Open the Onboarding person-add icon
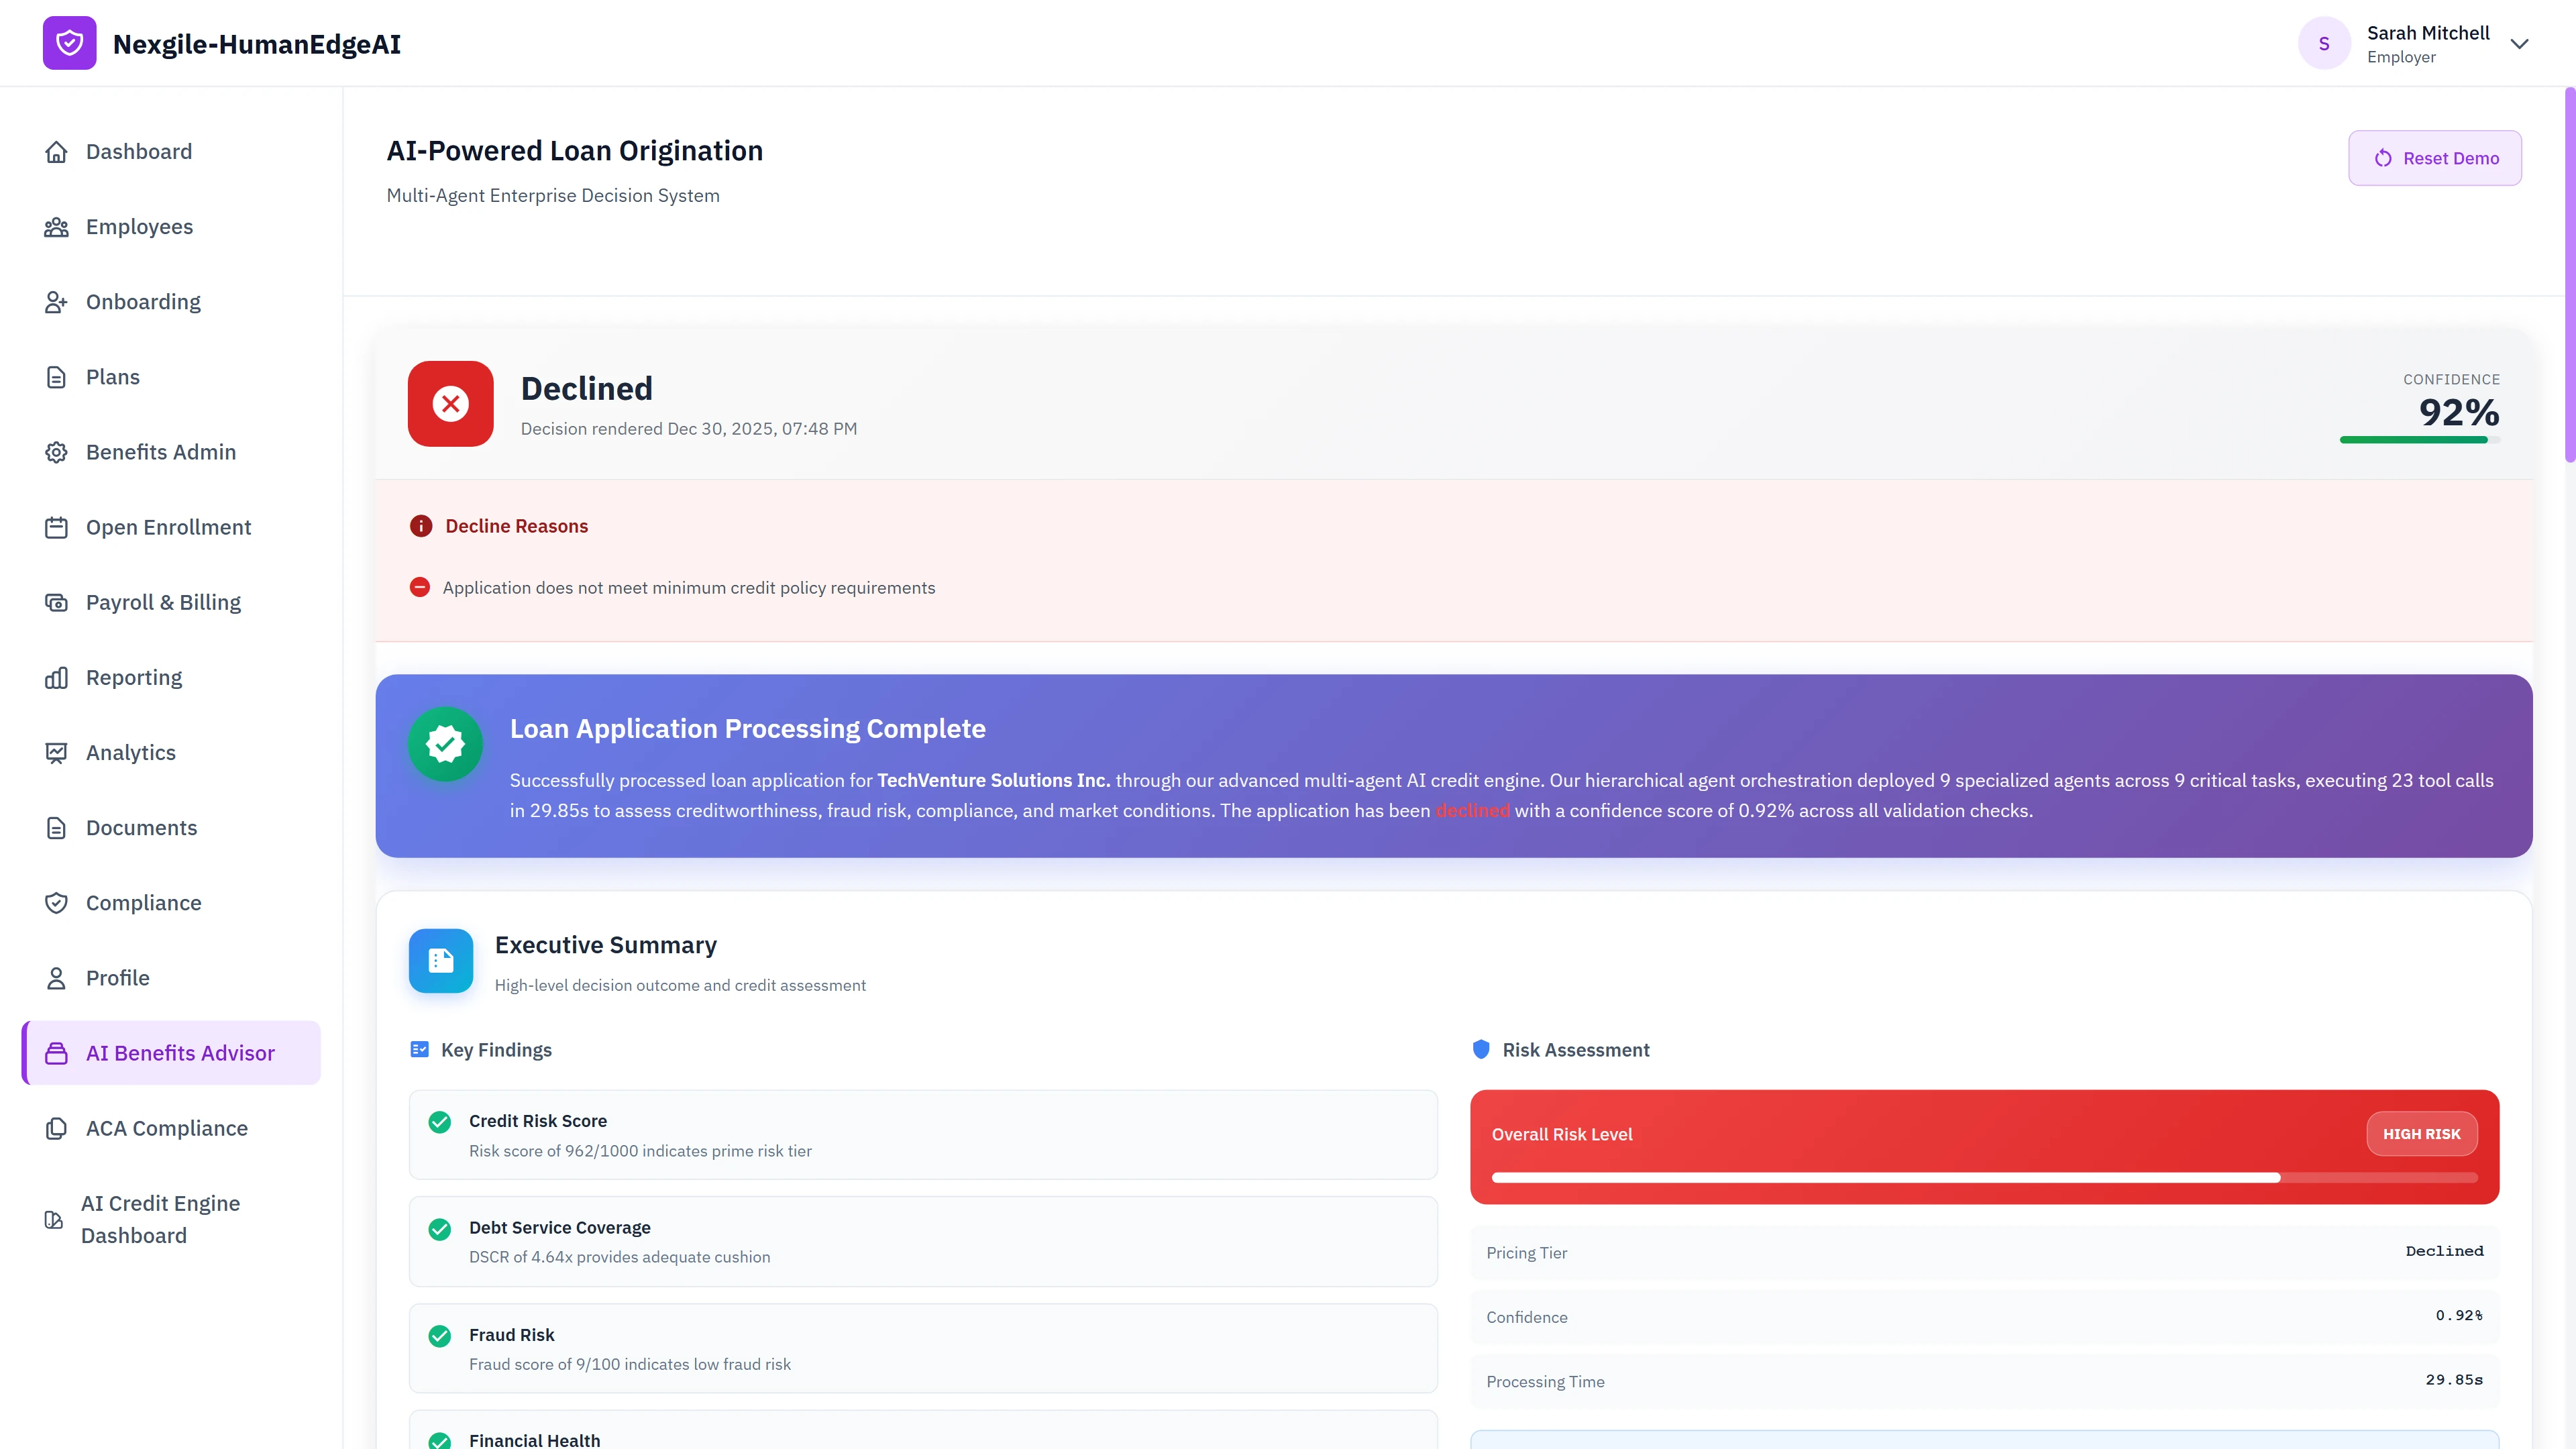The width and height of the screenshot is (2576, 1449). tap(56, 301)
